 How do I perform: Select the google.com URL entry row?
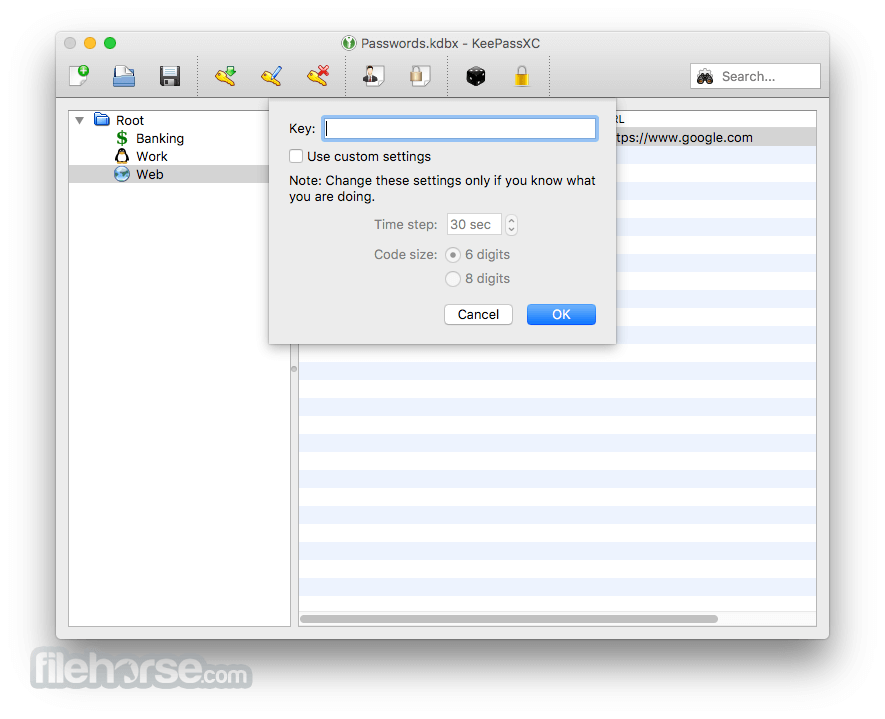tap(715, 138)
